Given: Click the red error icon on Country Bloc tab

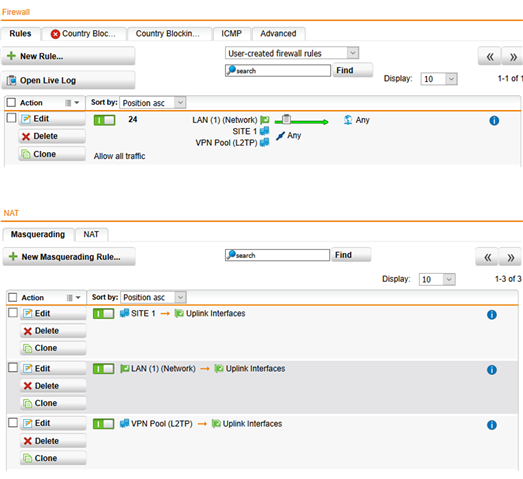Looking at the screenshot, I should pos(55,34).
